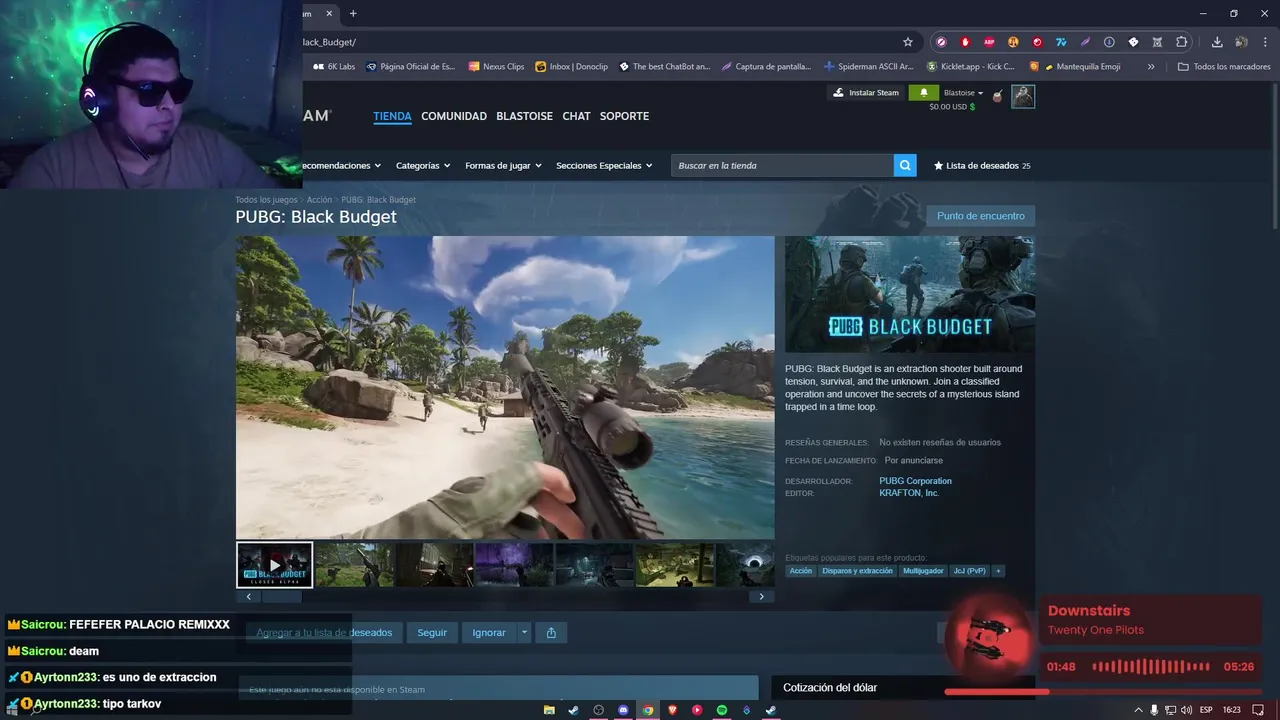Open the Blastoise account dropdown

pyautogui.click(x=963, y=93)
